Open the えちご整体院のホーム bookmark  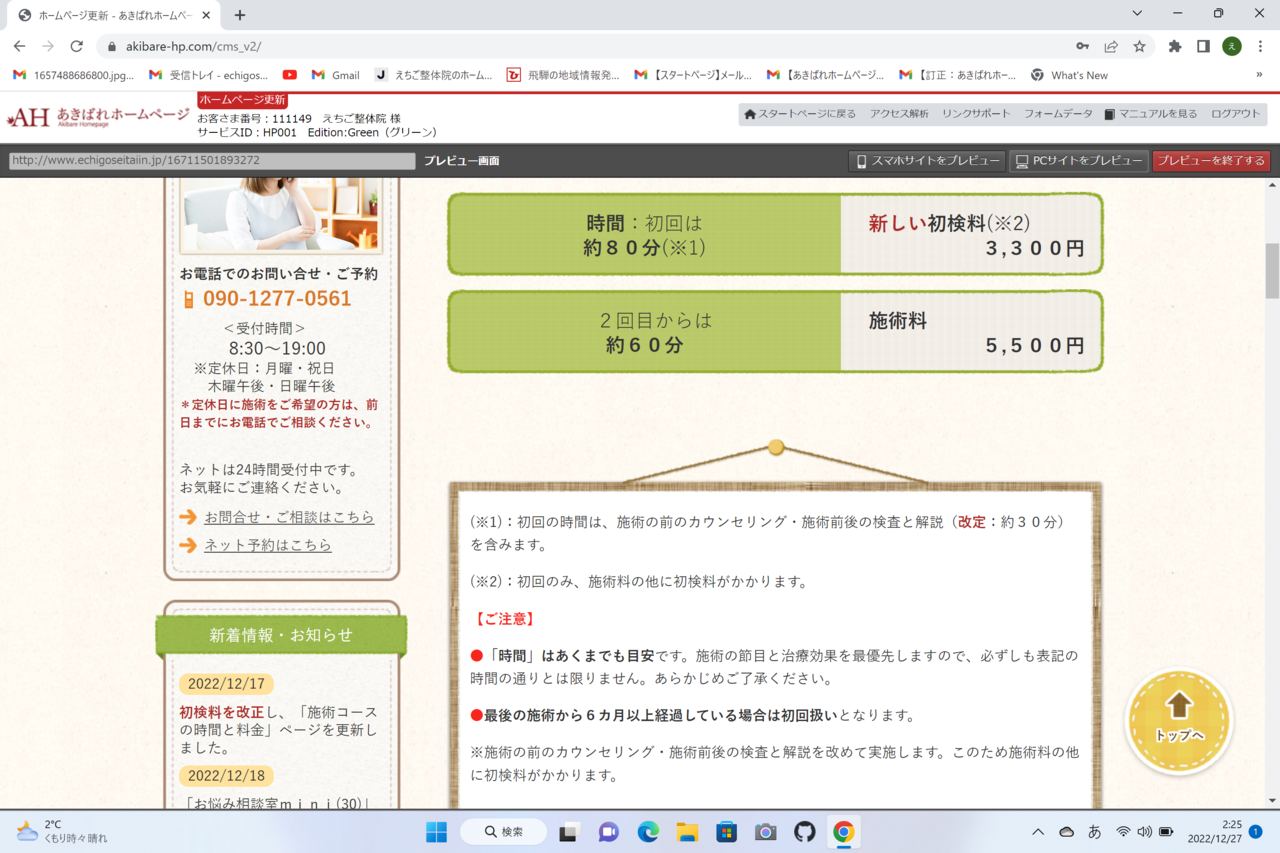(x=433, y=75)
